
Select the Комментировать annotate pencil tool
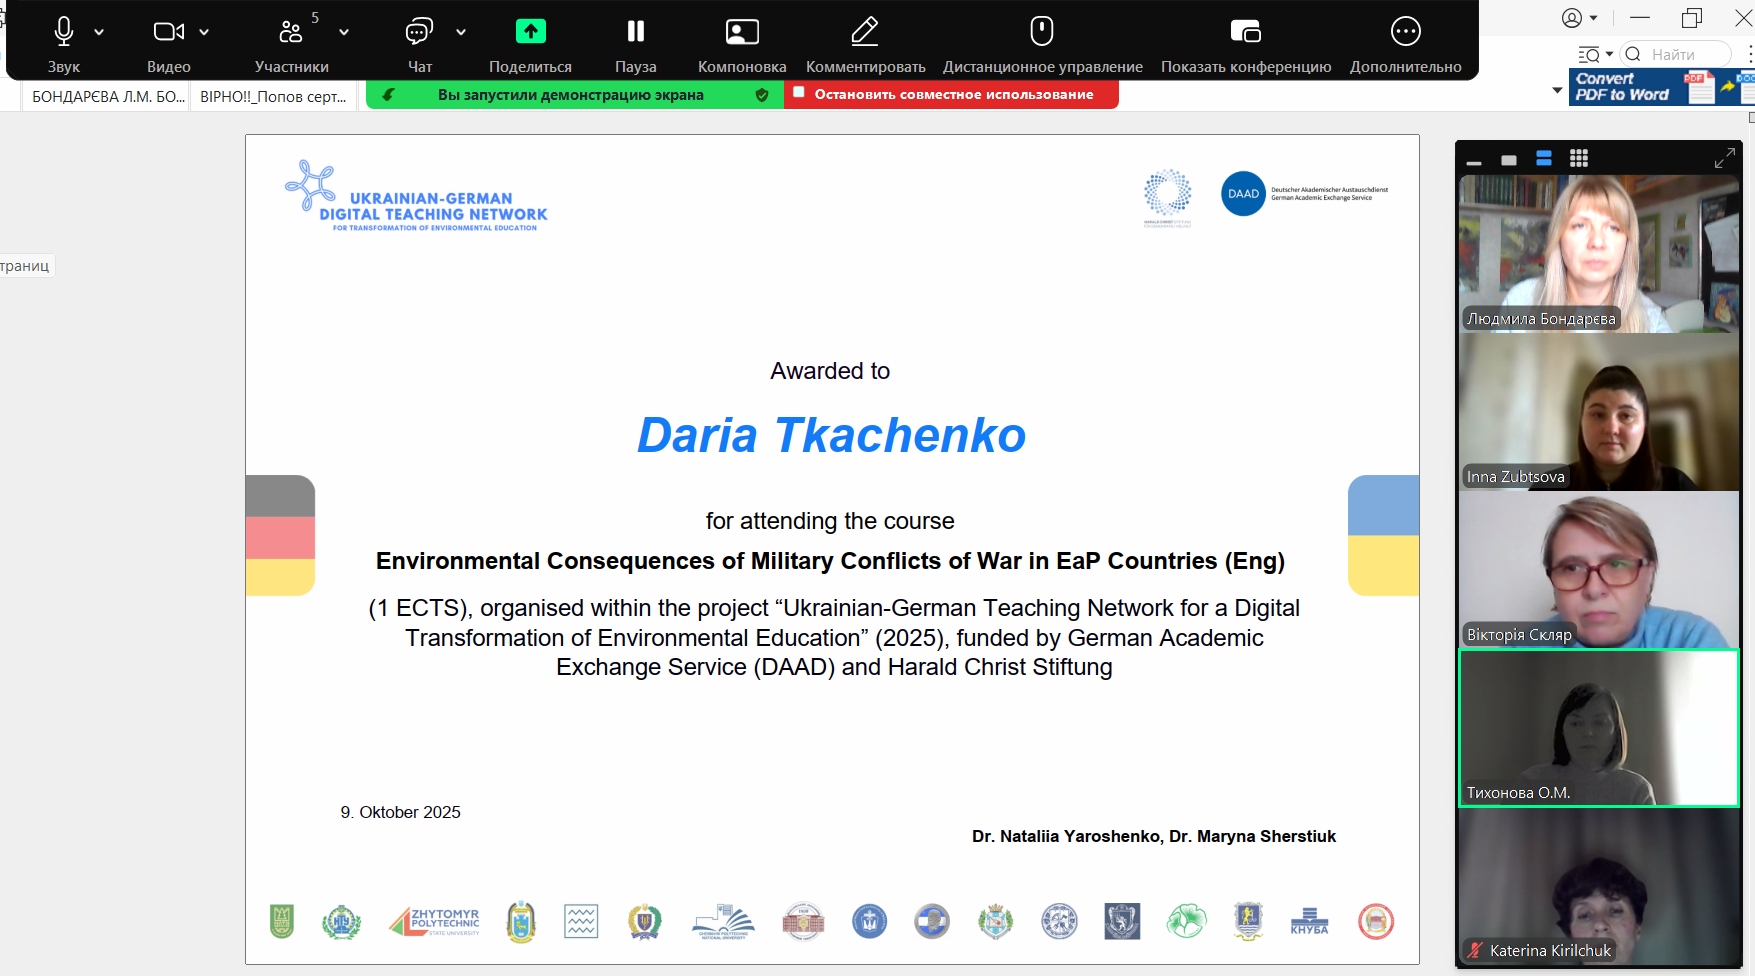(865, 32)
